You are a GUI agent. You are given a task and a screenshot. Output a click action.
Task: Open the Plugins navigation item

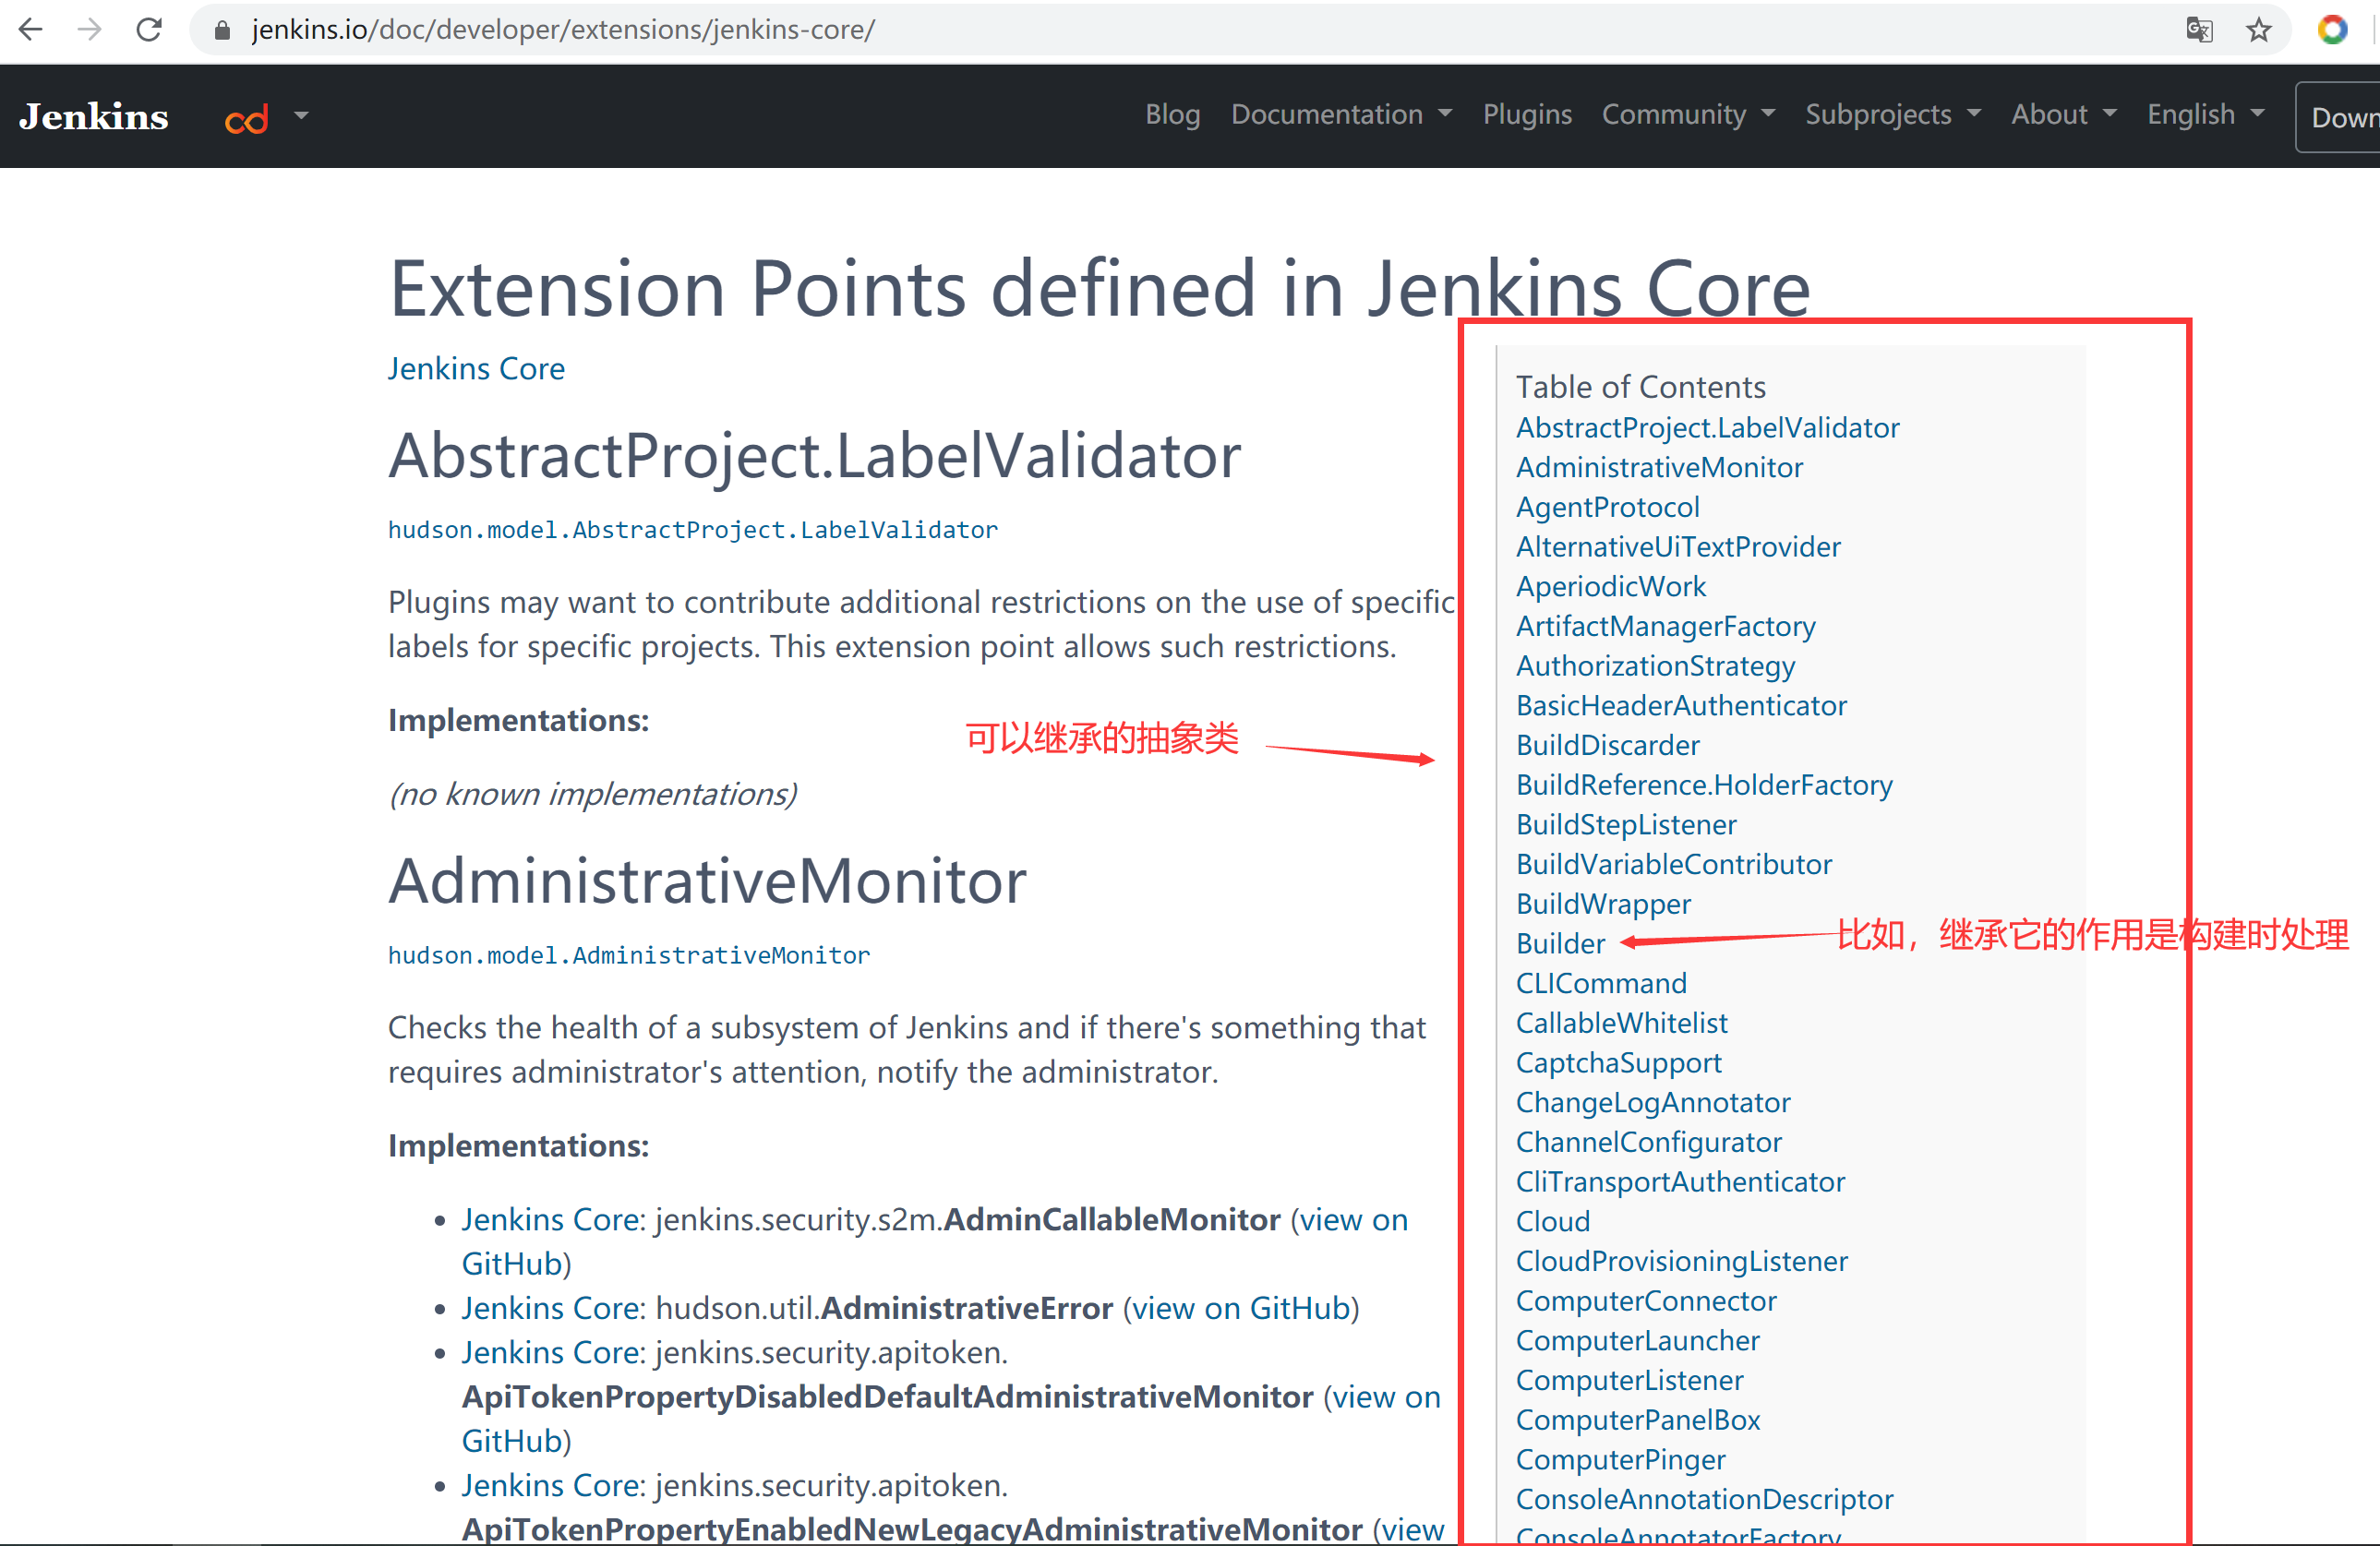click(1527, 114)
